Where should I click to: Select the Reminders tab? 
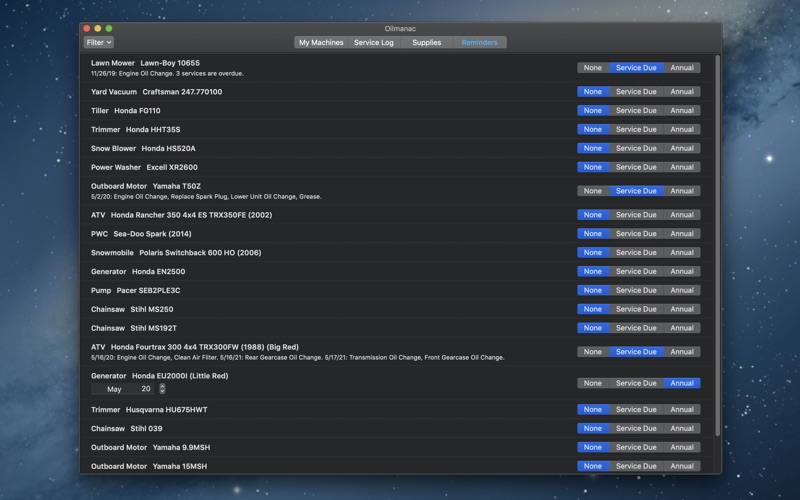(x=480, y=42)
